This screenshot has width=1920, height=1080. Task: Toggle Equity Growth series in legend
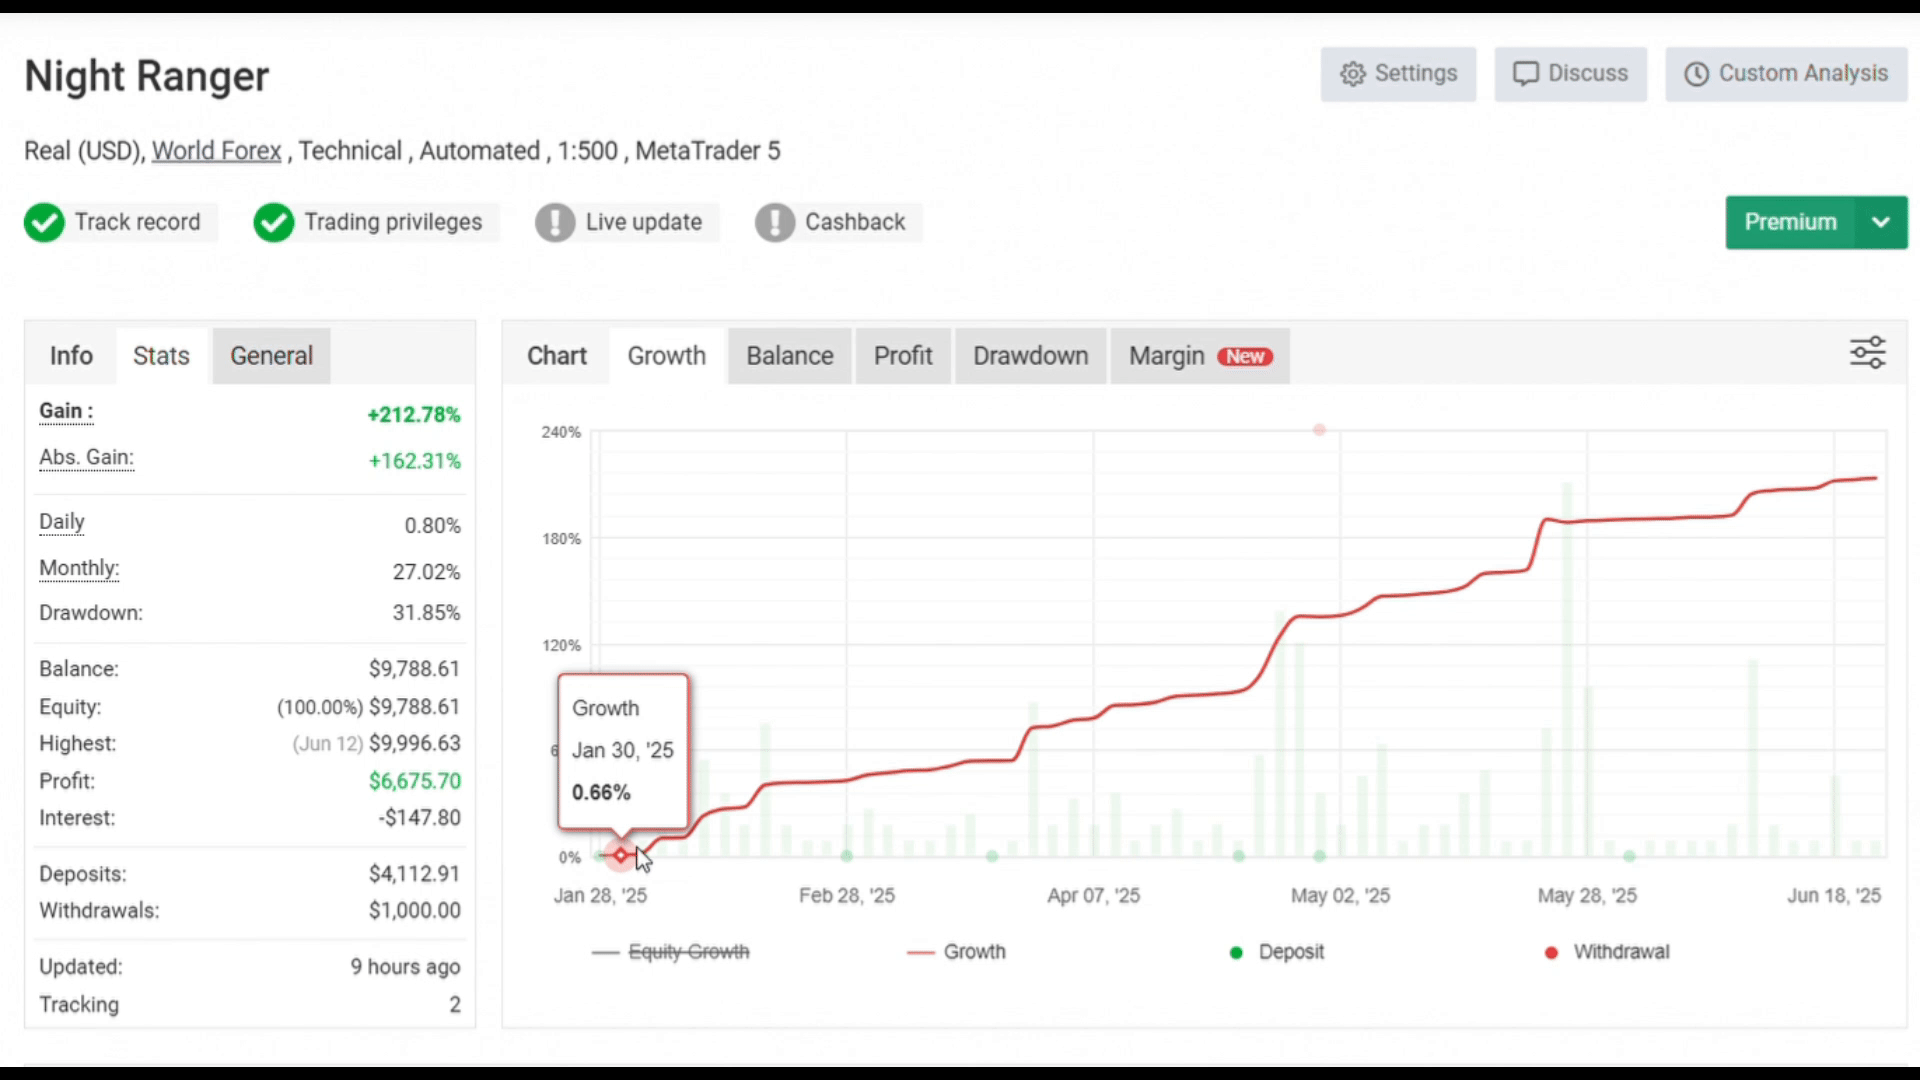(x=671, y=952)
